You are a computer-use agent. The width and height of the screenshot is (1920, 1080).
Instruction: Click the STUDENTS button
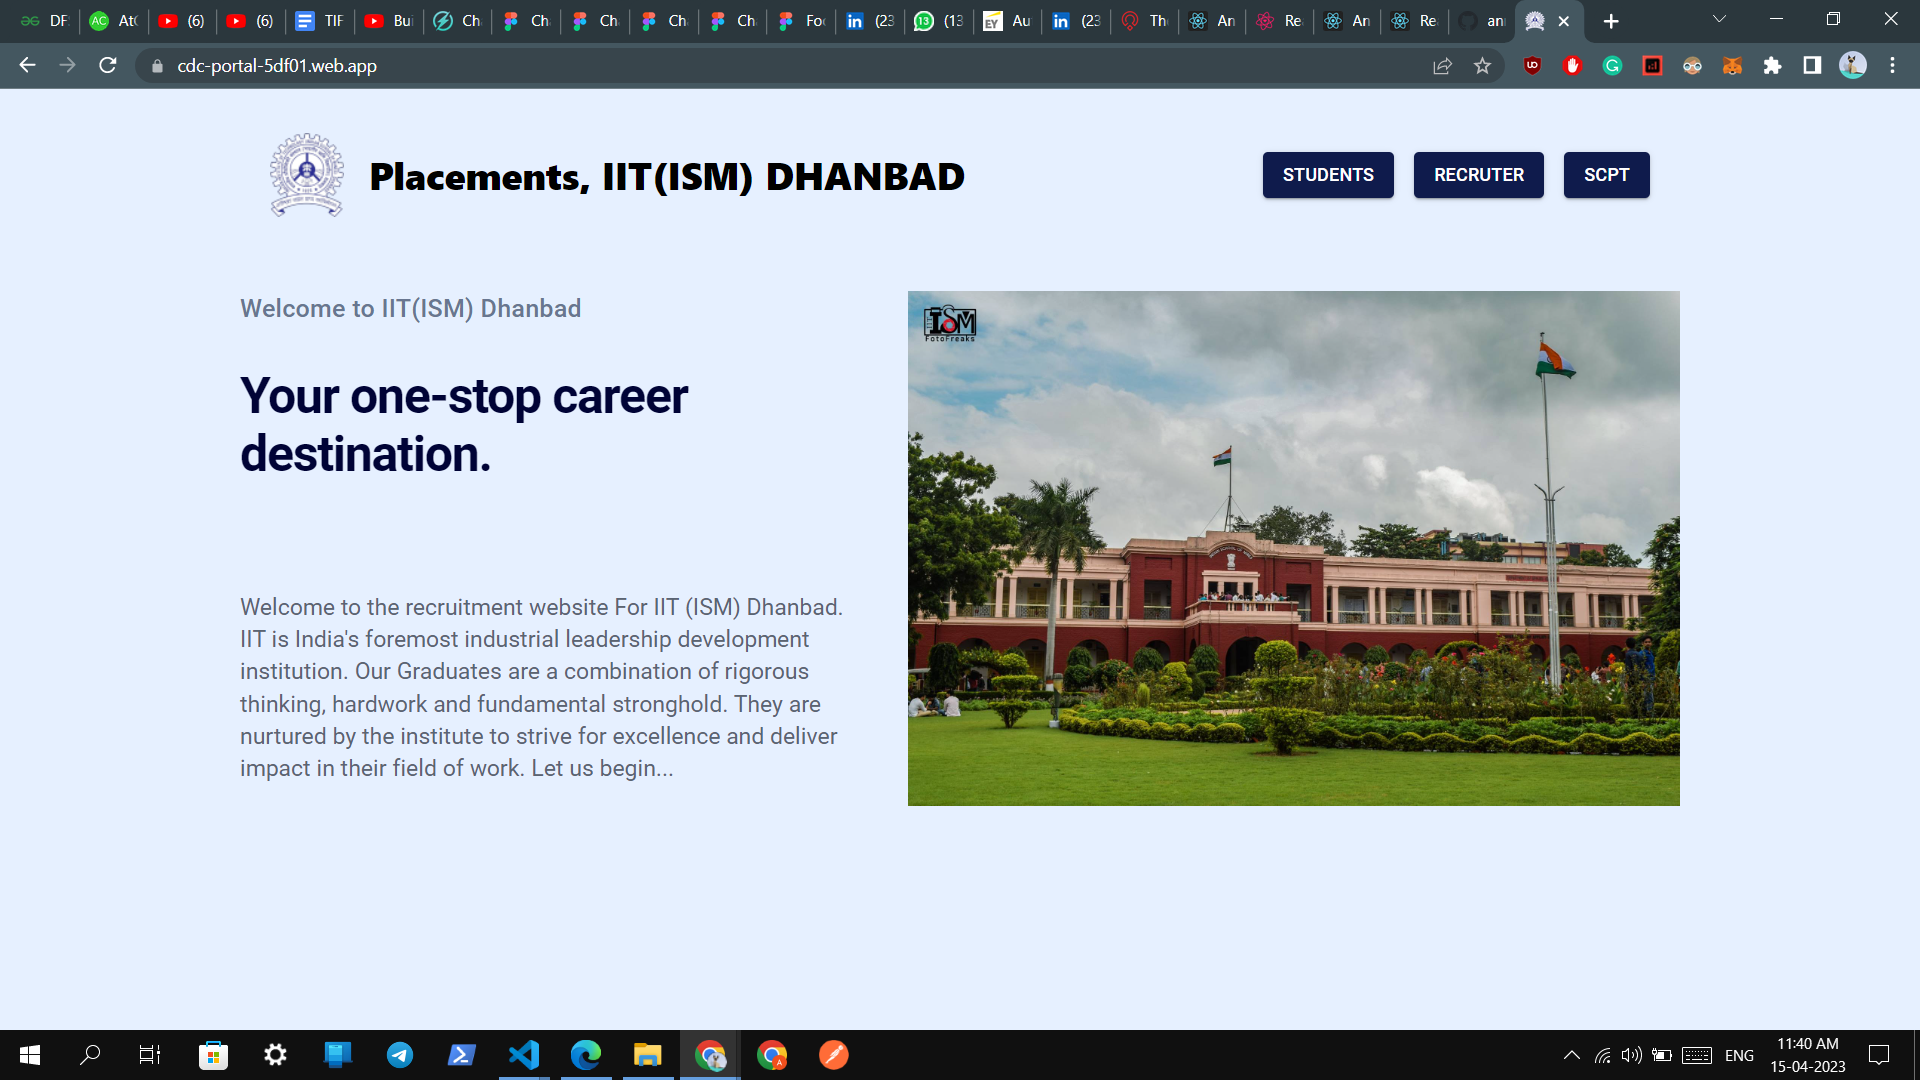(x=1327, y=175)
